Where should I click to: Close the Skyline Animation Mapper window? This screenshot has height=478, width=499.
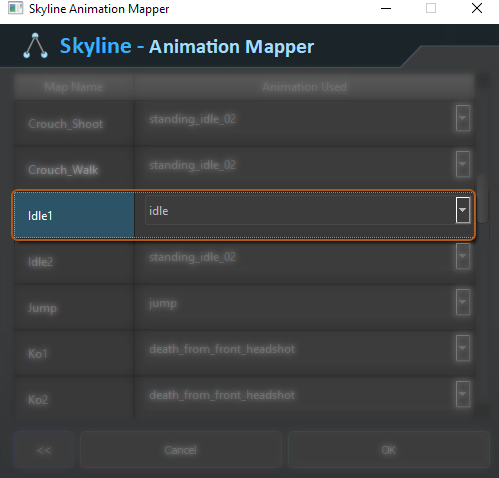[477, 8]
